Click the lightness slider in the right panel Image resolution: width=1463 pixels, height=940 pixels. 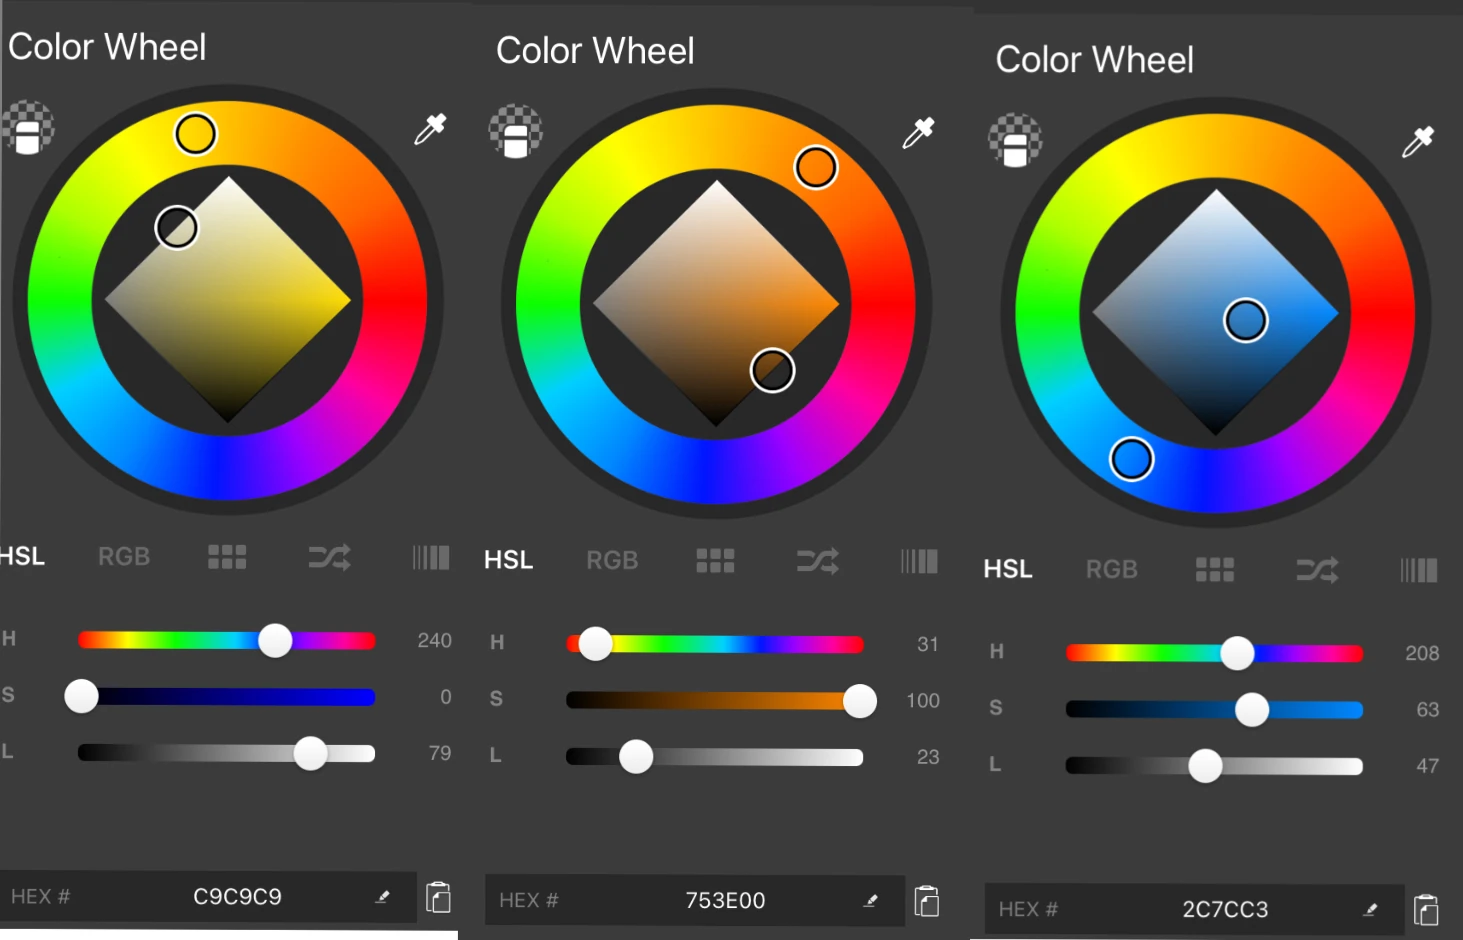(1206, 765)
